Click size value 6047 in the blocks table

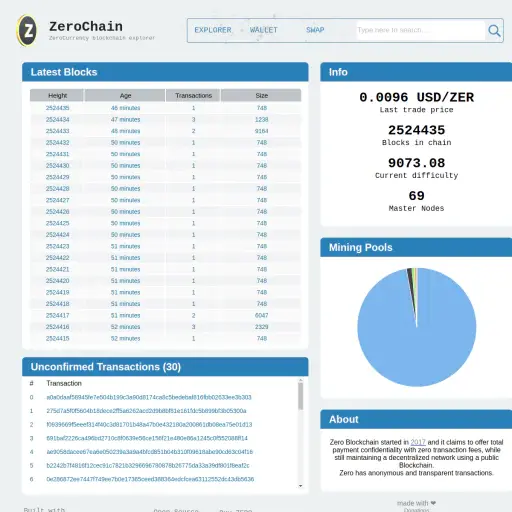coord(262,315)
